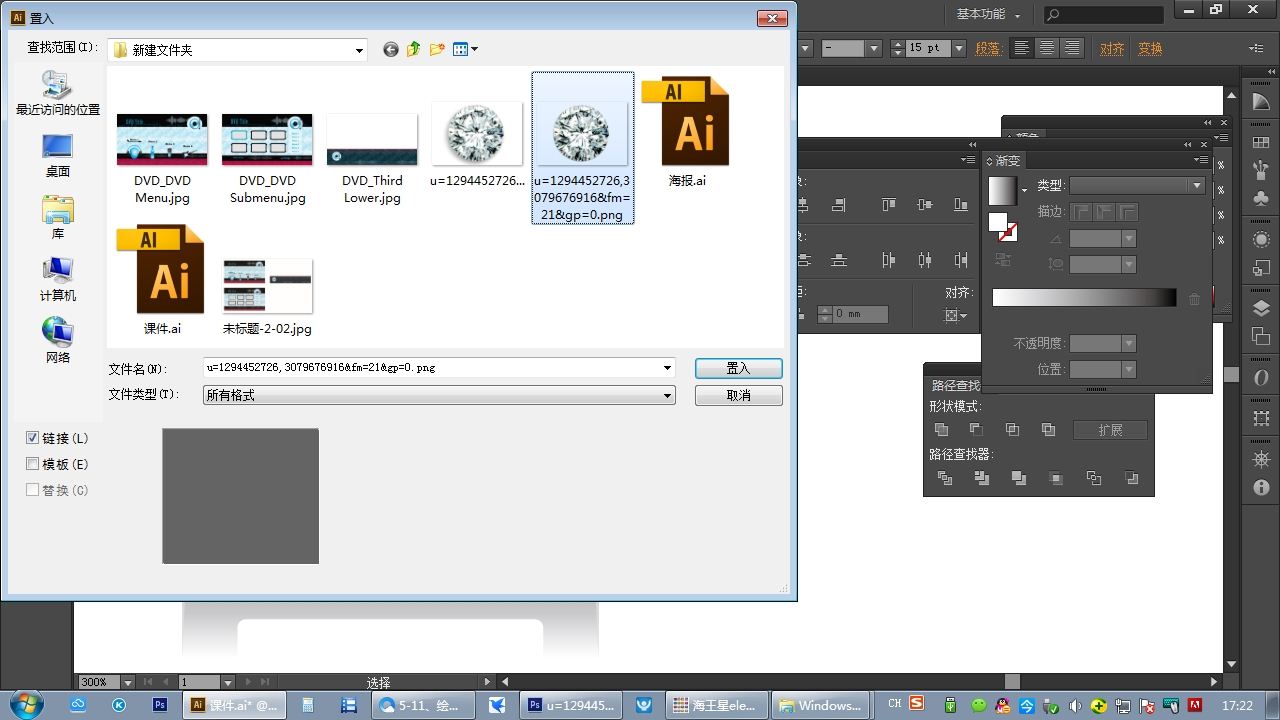The width and height of the screenshot is (1280, 720).
Task: Click the Unite shape mode in Pathfinder panel
Action: click(x=941, y=430)
